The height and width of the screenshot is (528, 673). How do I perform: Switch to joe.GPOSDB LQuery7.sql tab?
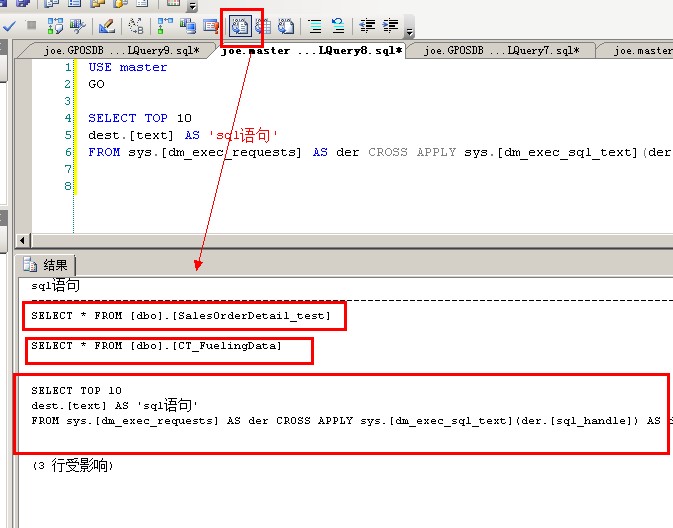pos(501,51)
